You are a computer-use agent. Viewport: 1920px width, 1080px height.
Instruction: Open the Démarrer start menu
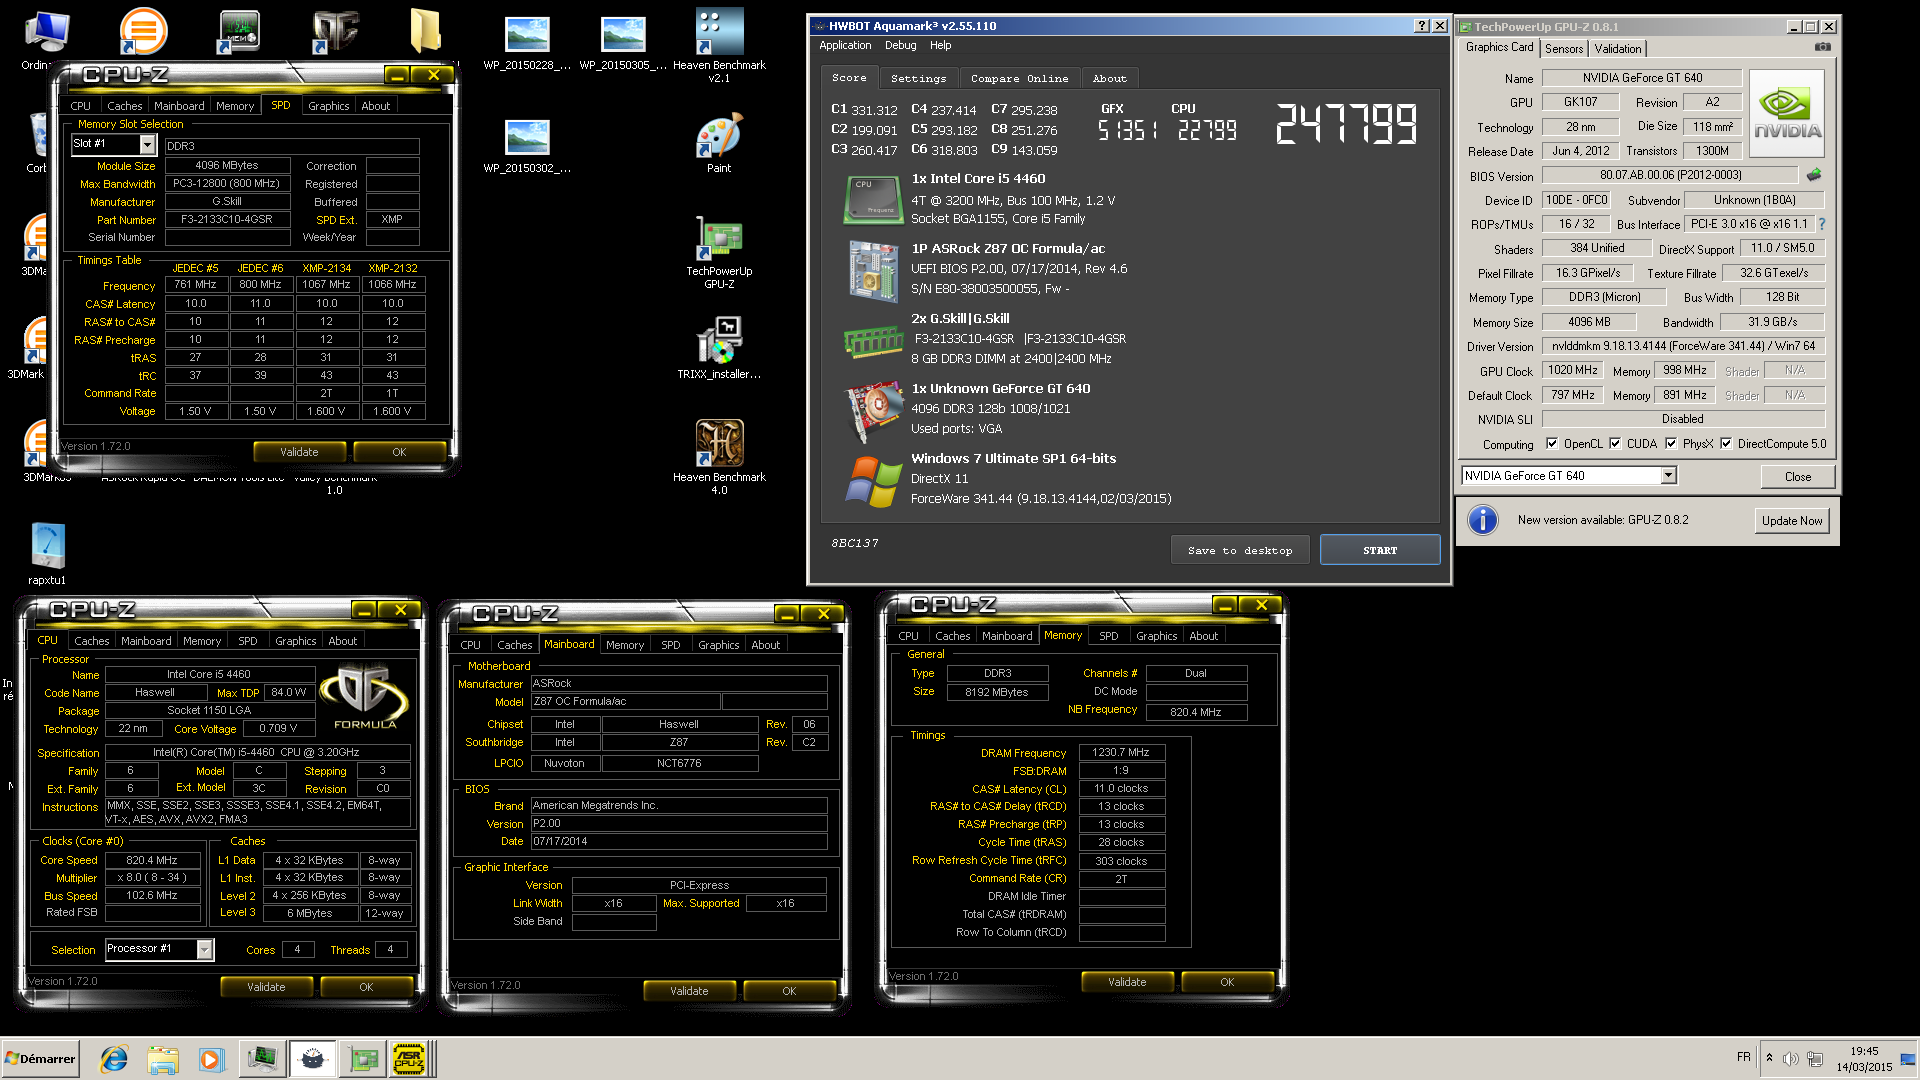(40, 1059)
